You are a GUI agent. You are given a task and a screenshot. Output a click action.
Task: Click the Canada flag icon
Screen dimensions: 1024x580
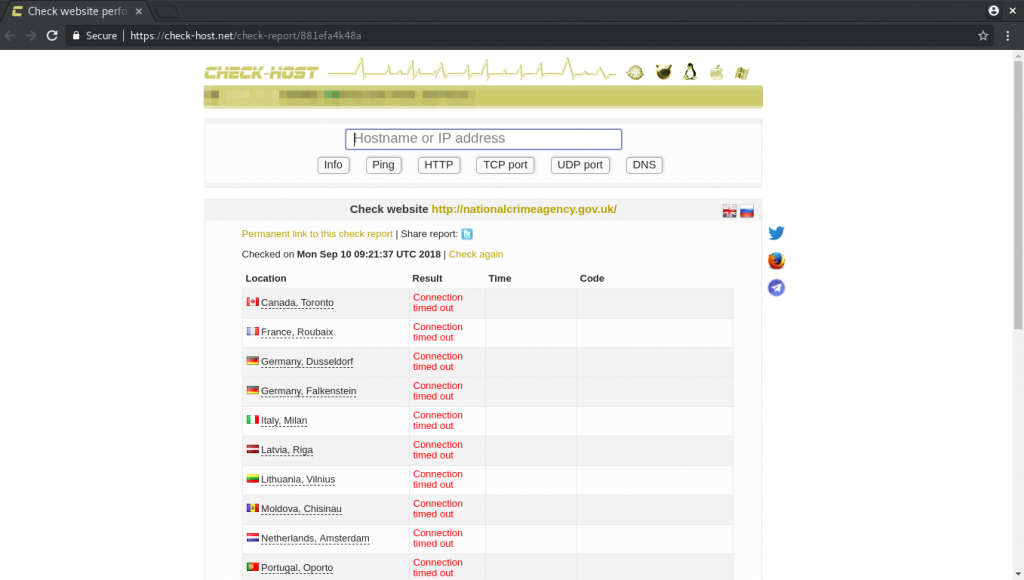click(x=253, y=302)
